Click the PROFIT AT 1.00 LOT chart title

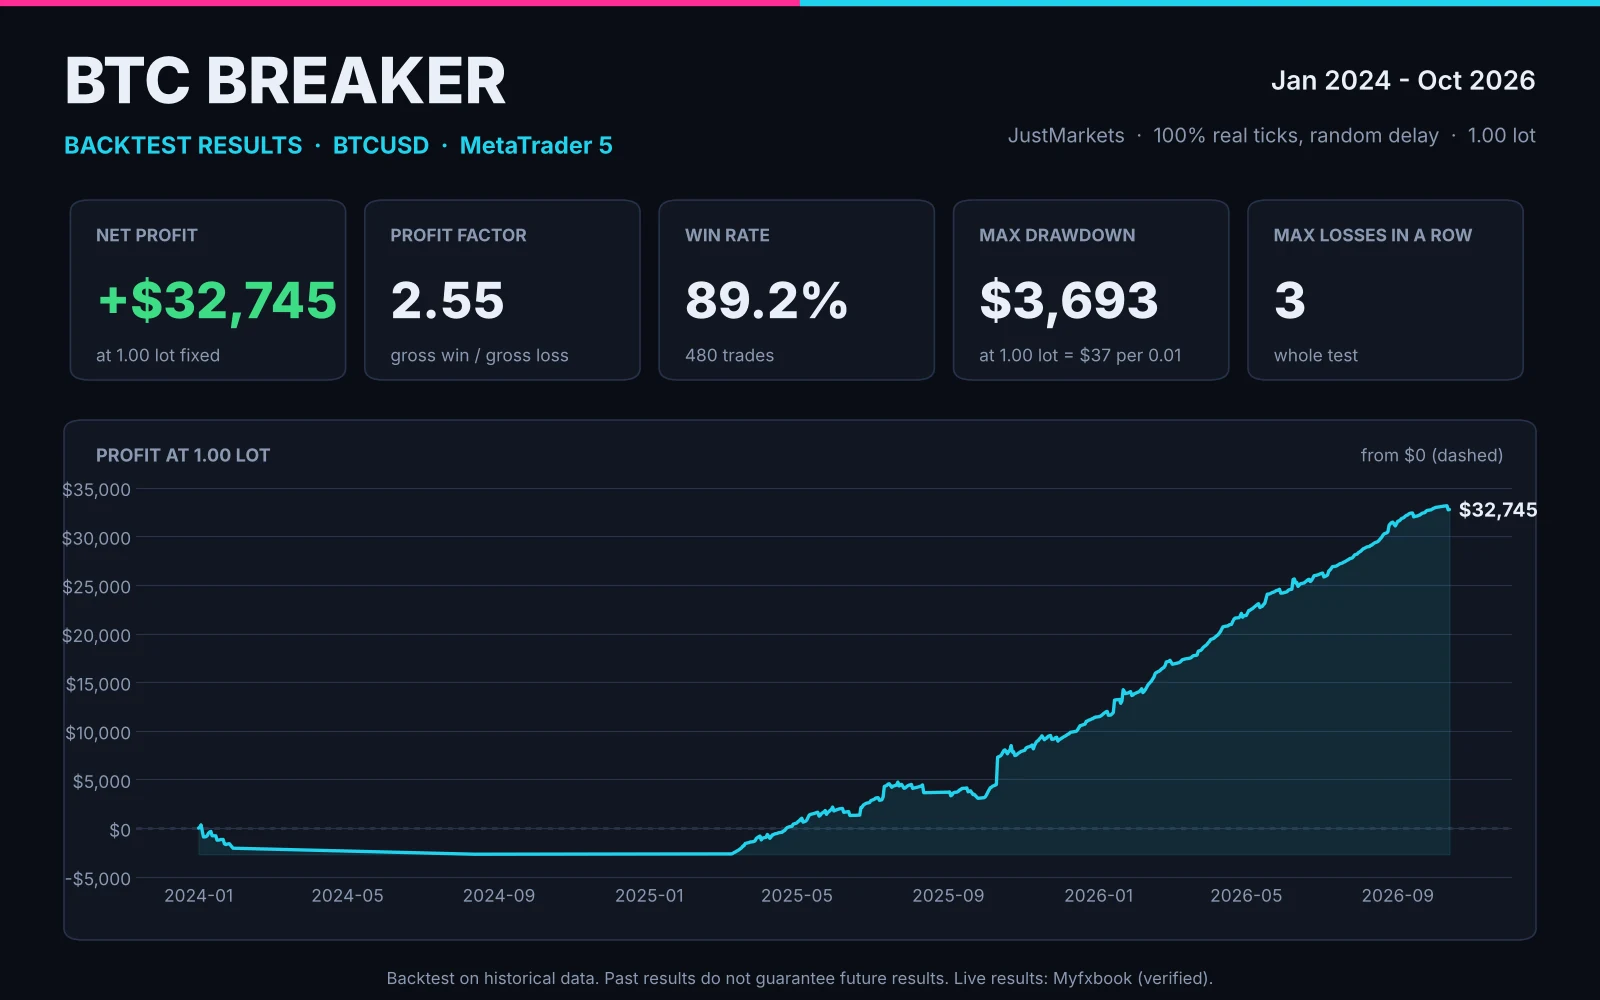click(x=183, y=455)
